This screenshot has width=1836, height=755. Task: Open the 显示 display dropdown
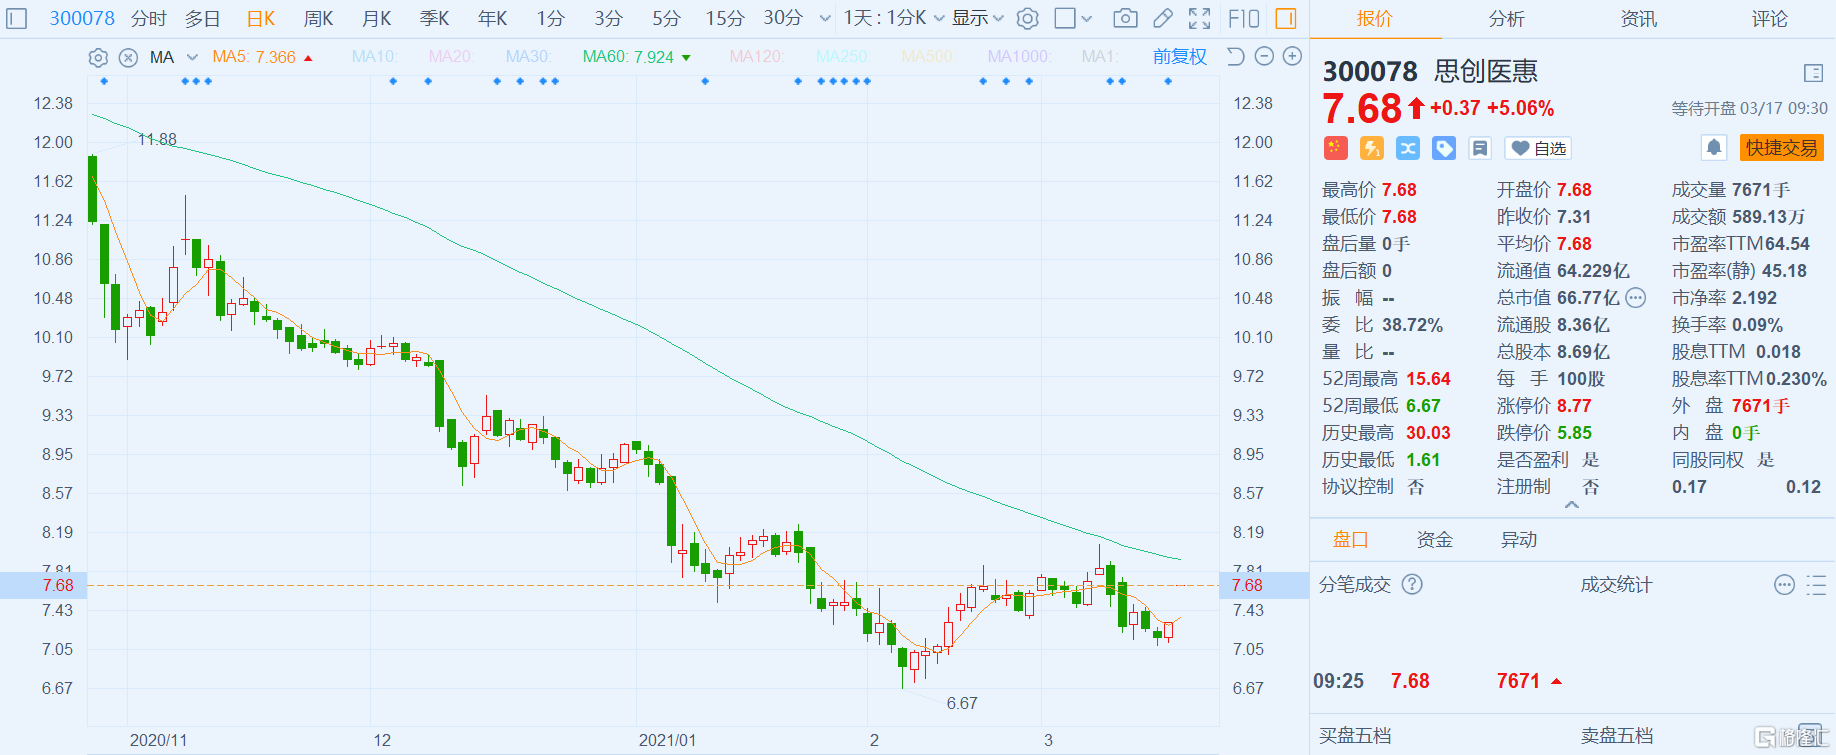[977, 18]
